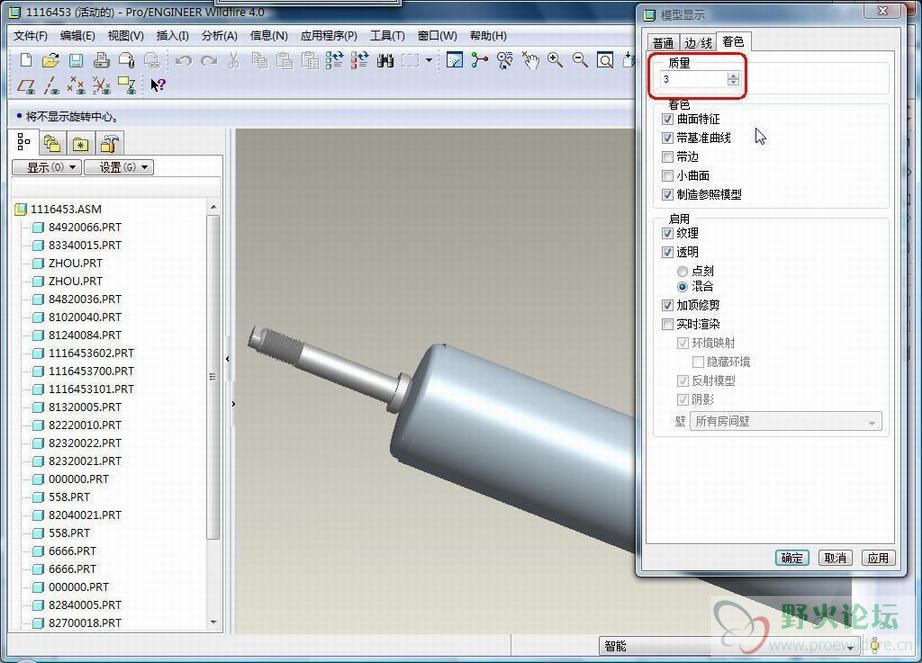Click the 确定 button
This screenshot has width=922, height=663.
click(792, 558)
